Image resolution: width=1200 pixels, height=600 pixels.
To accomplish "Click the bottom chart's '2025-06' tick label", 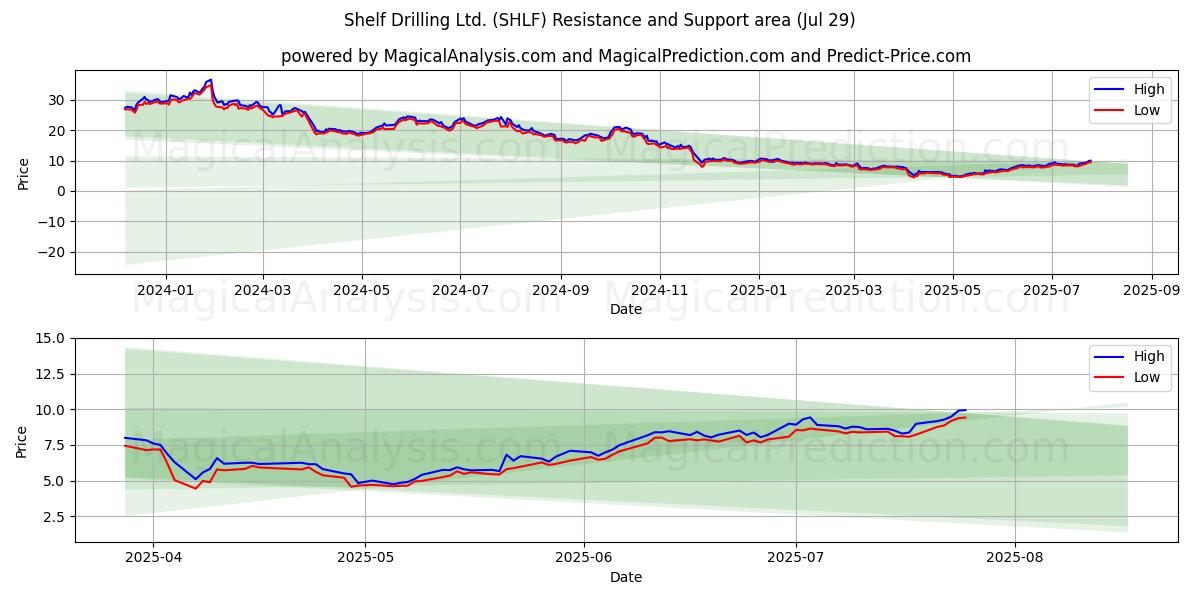I will 584,557.
